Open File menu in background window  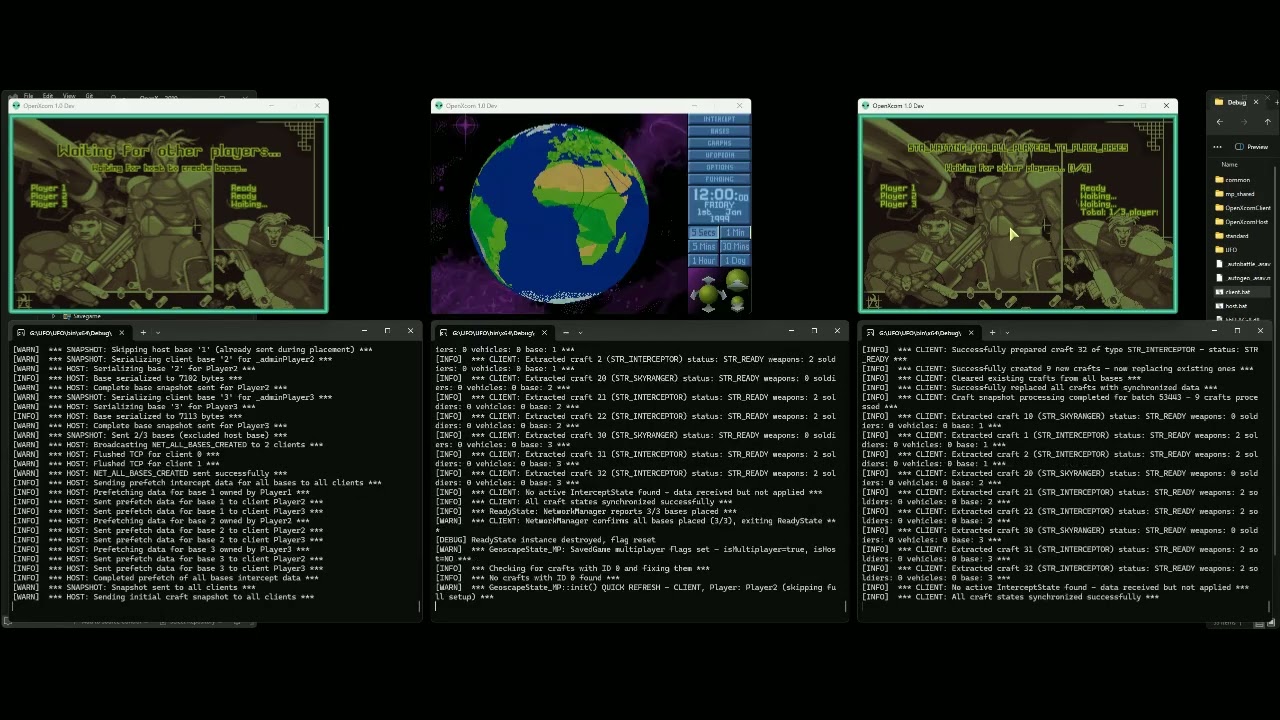coord(28,96)
